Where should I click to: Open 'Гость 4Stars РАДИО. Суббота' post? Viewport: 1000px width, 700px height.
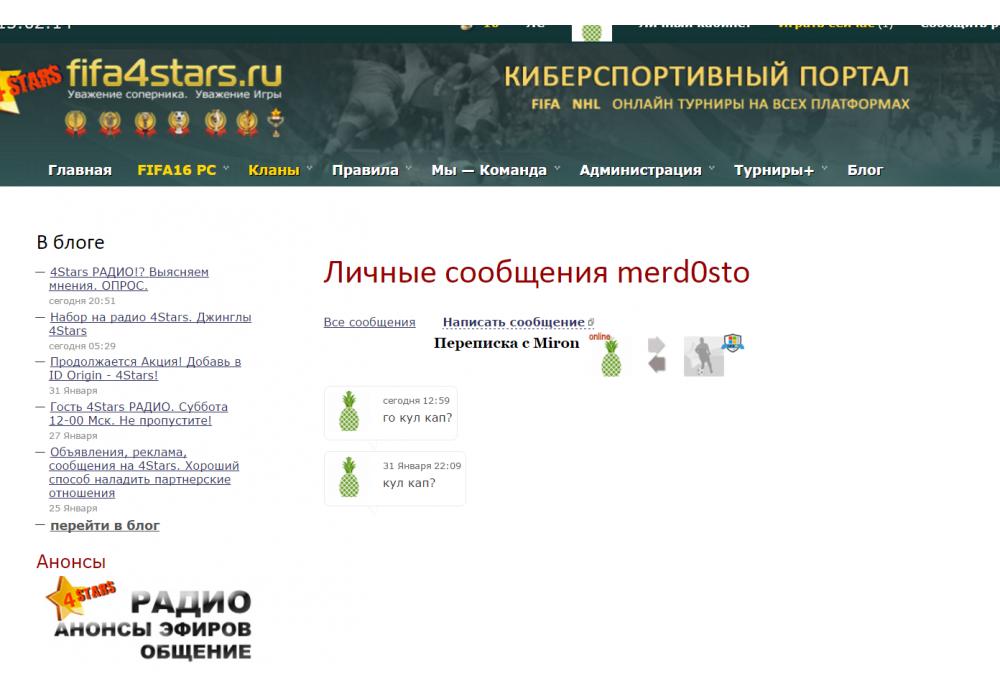[138, 414]
